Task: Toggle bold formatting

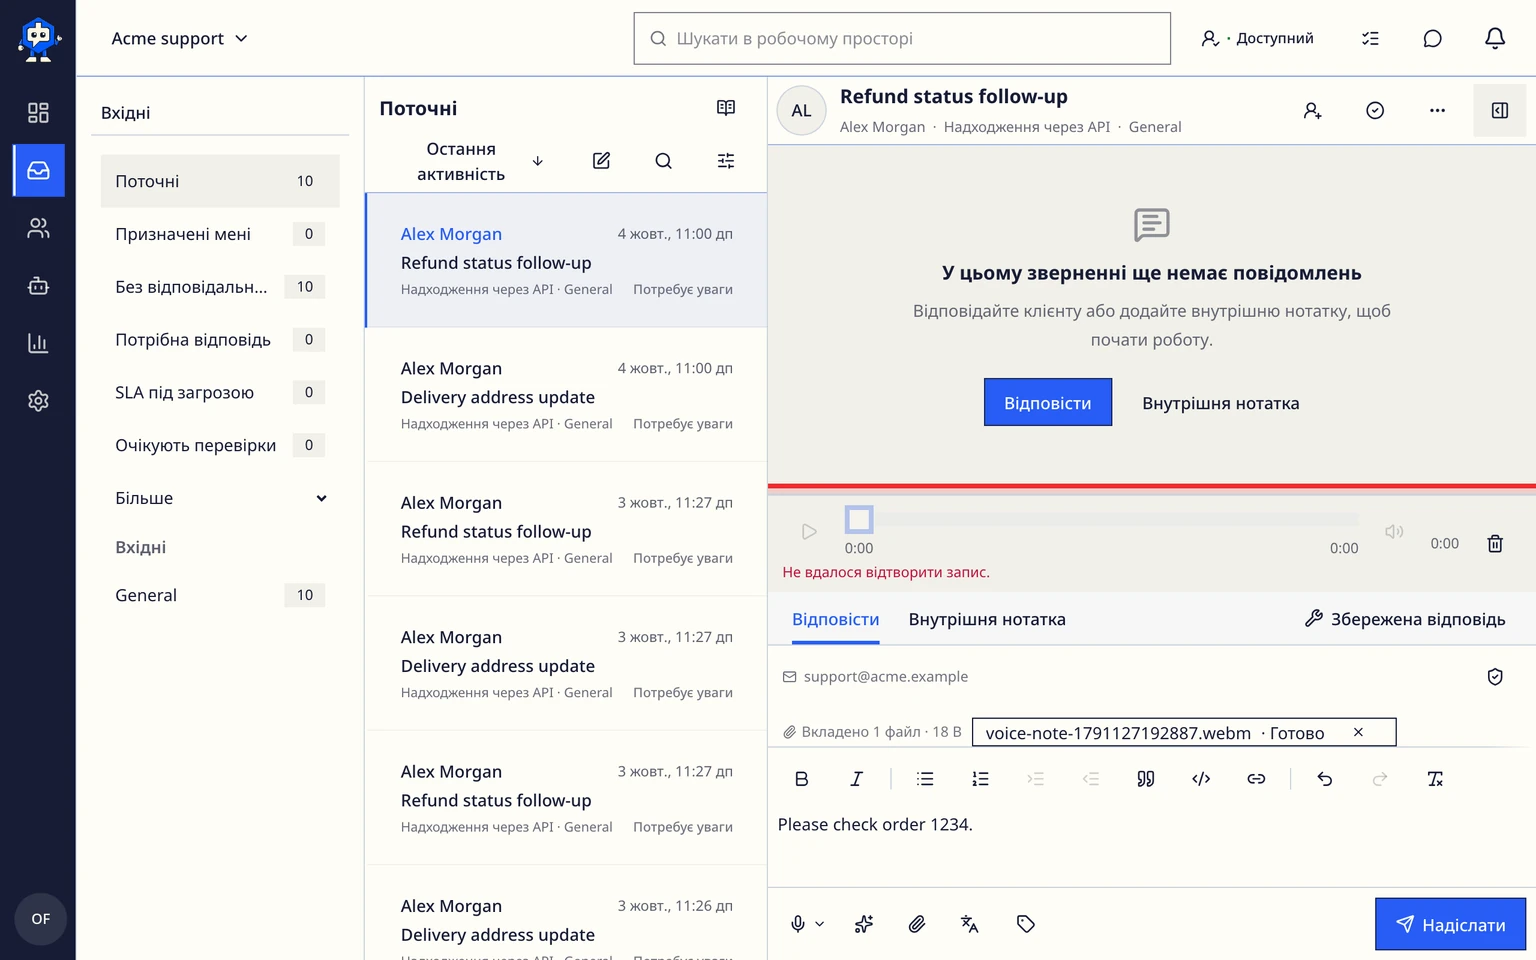Action: point(801,779)
